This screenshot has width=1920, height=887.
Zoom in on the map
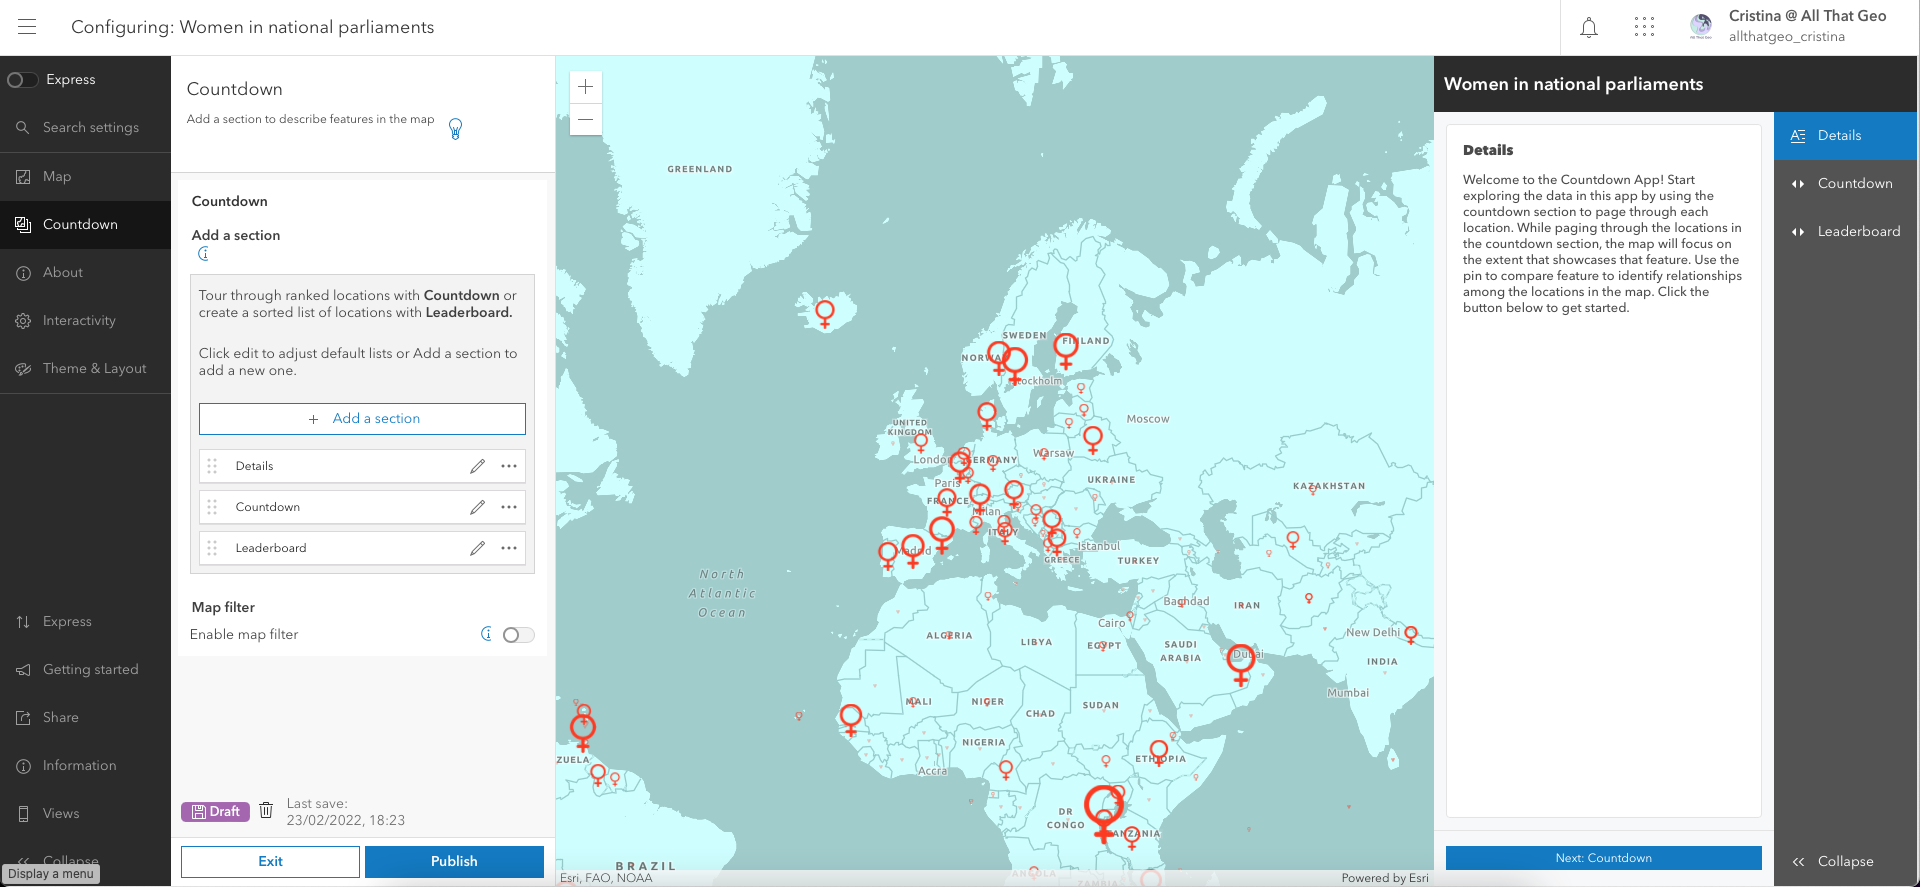click(586, 87)
